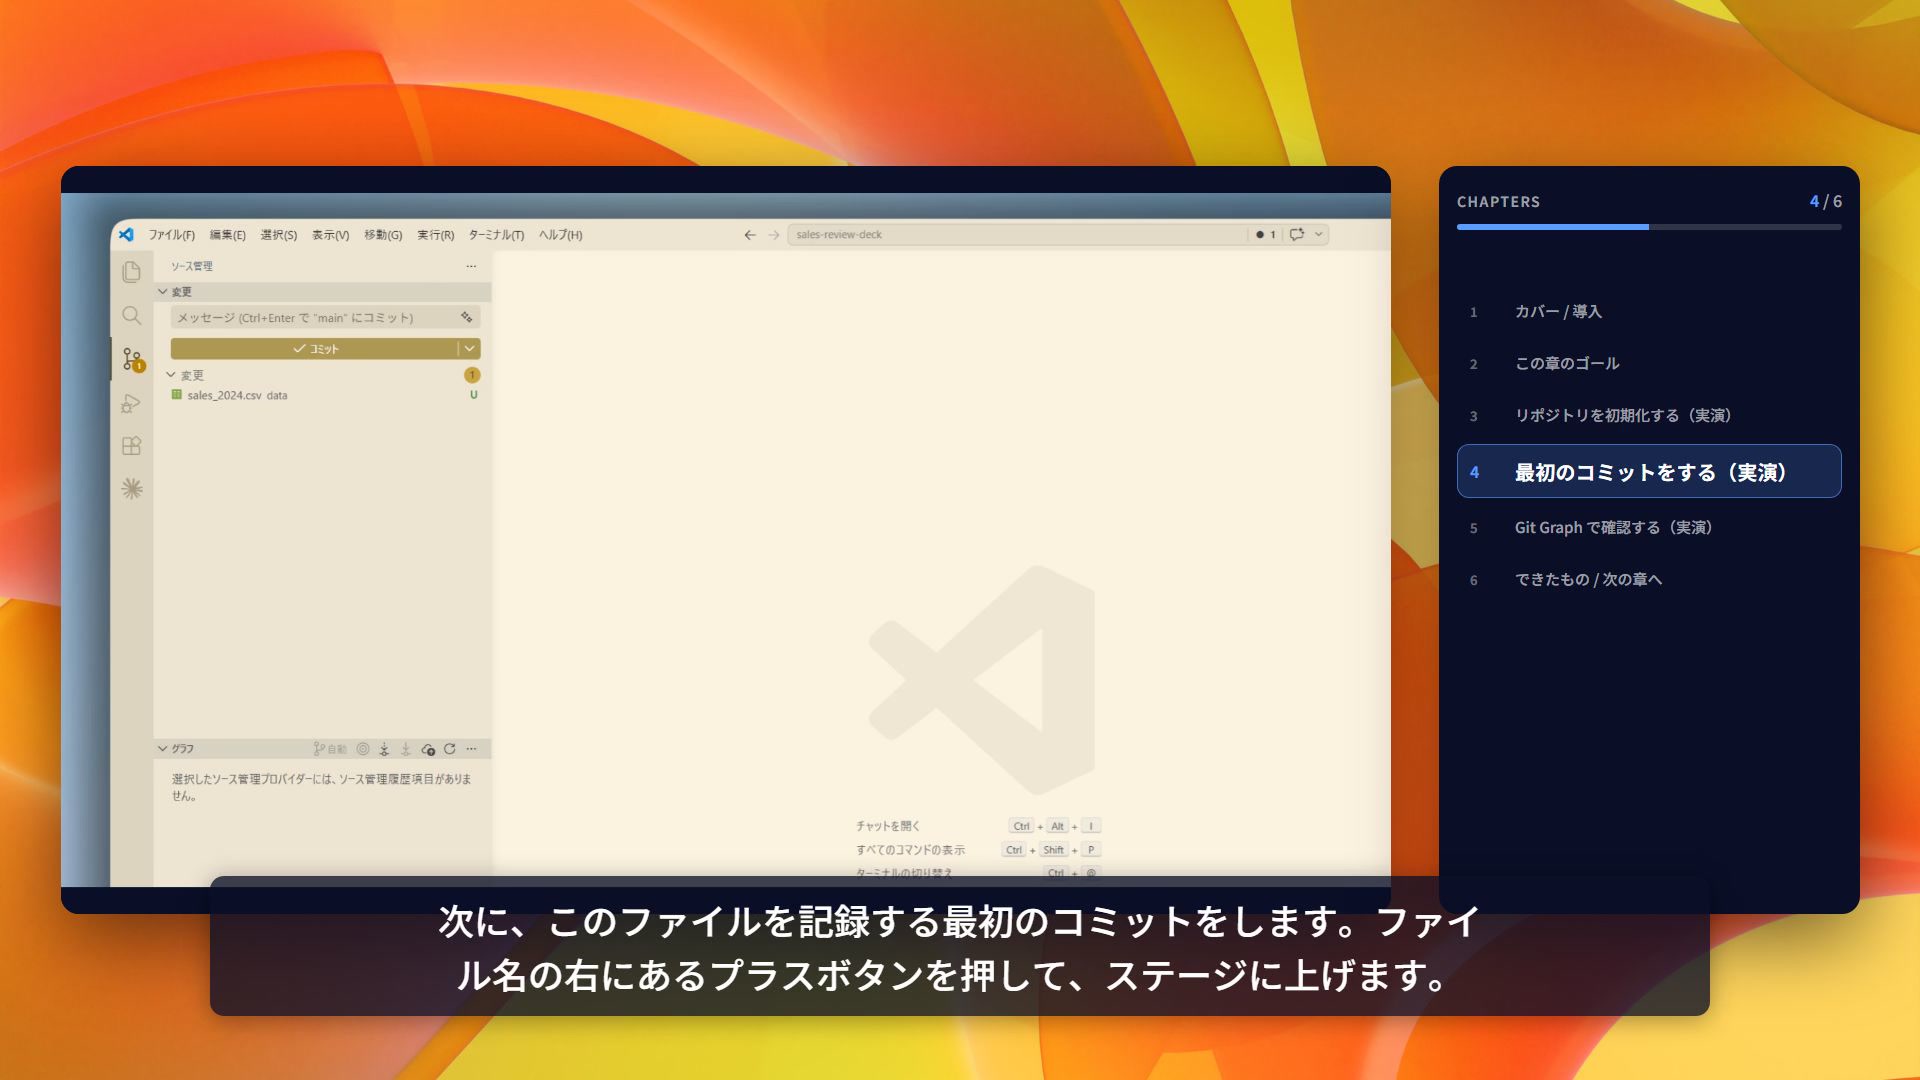Open the ターミナル(T) menu
Viewport: 1920px width, 1080px height.
tap(496, 235)
